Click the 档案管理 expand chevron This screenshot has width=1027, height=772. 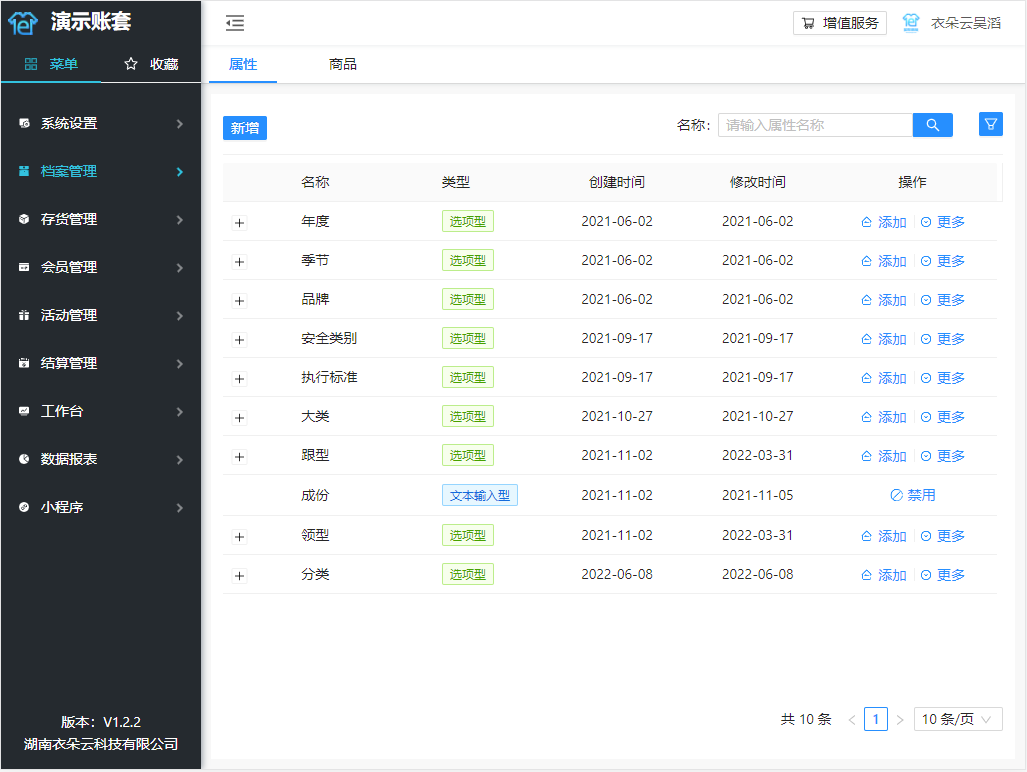[x=179, y=172]
